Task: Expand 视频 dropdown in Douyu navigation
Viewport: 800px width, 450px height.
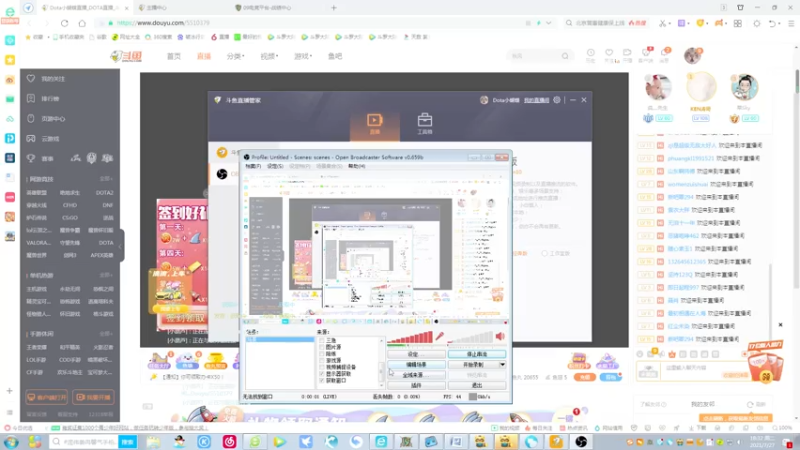Action: point(269,56)
